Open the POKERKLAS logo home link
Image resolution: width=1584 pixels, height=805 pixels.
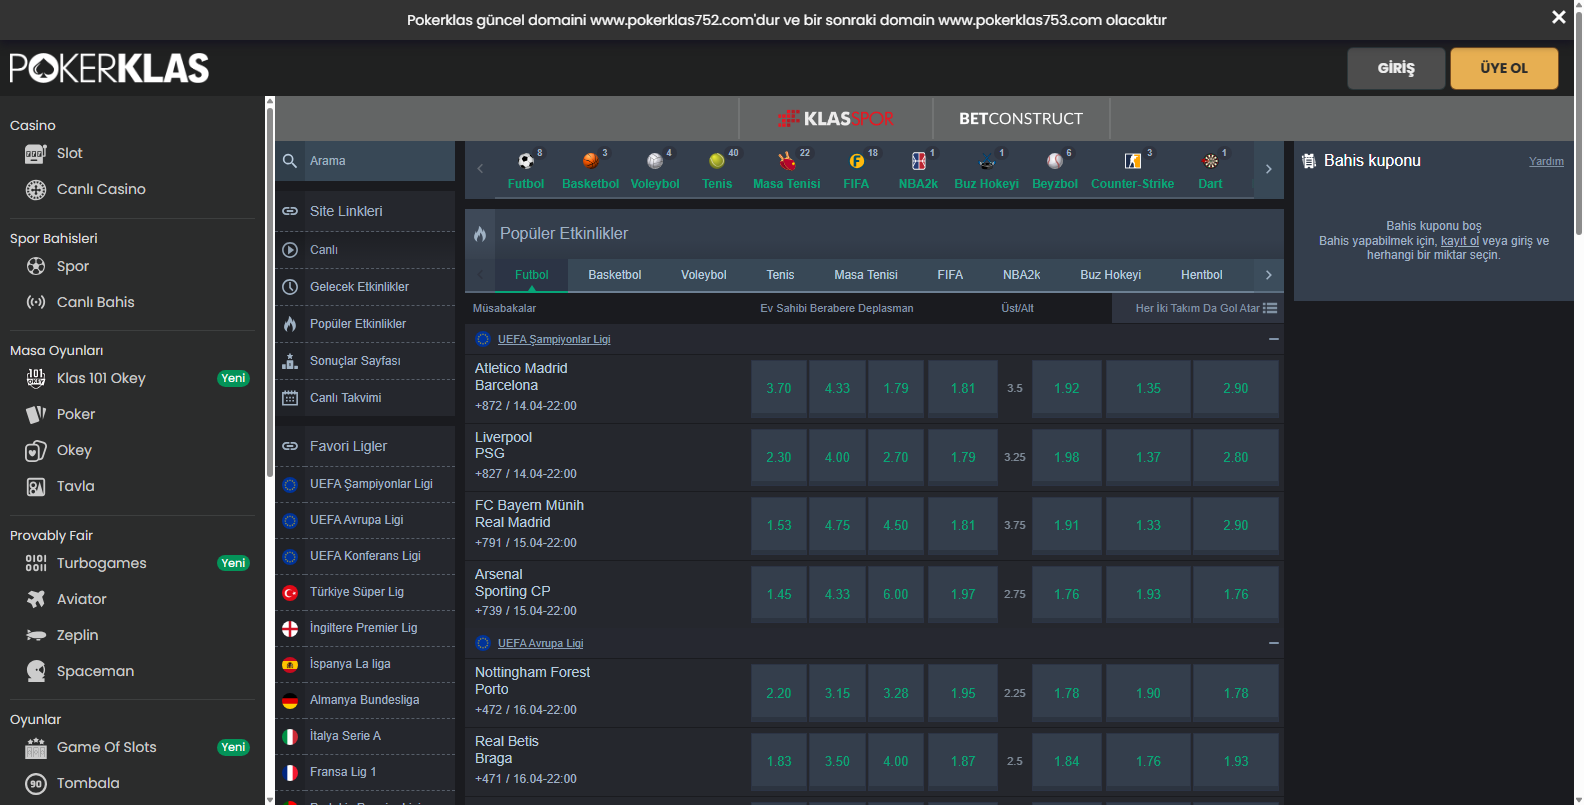click(109, 68)
